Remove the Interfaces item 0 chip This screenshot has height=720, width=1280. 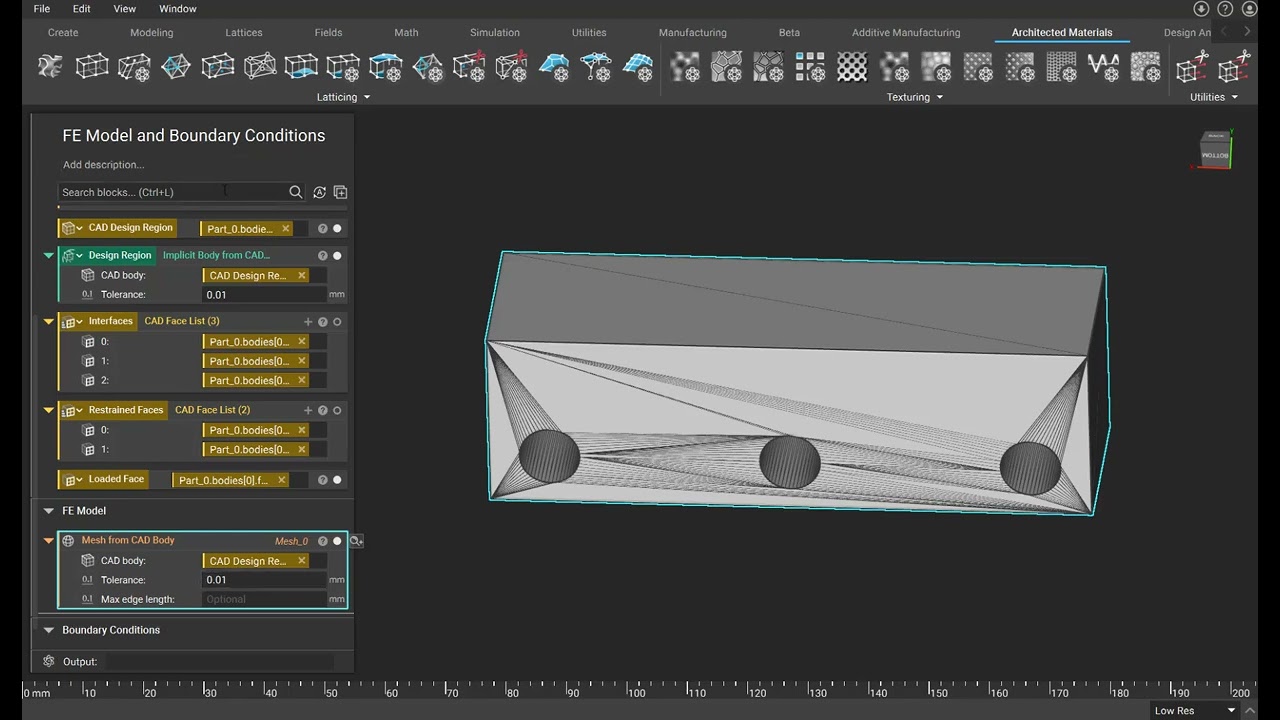pyautogui.click(x=301, y=342)
